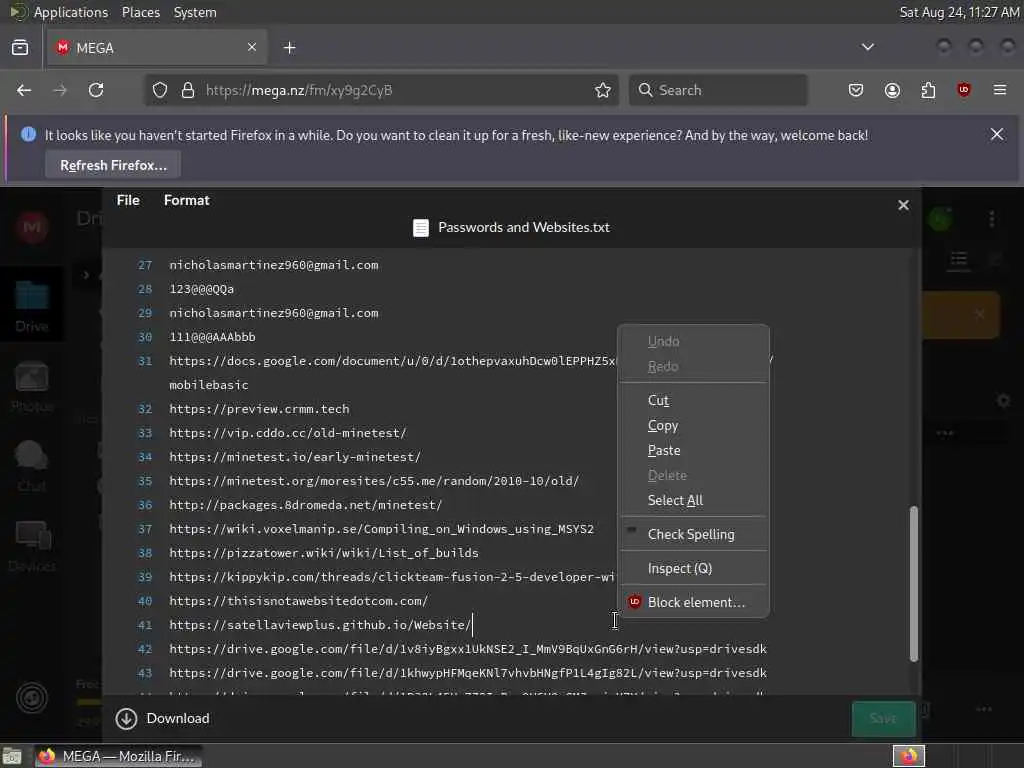Screen dimensions: 1024x768
Task: Choose Paste from context menu
Action: pyautogui.click(x=694, y=451)
